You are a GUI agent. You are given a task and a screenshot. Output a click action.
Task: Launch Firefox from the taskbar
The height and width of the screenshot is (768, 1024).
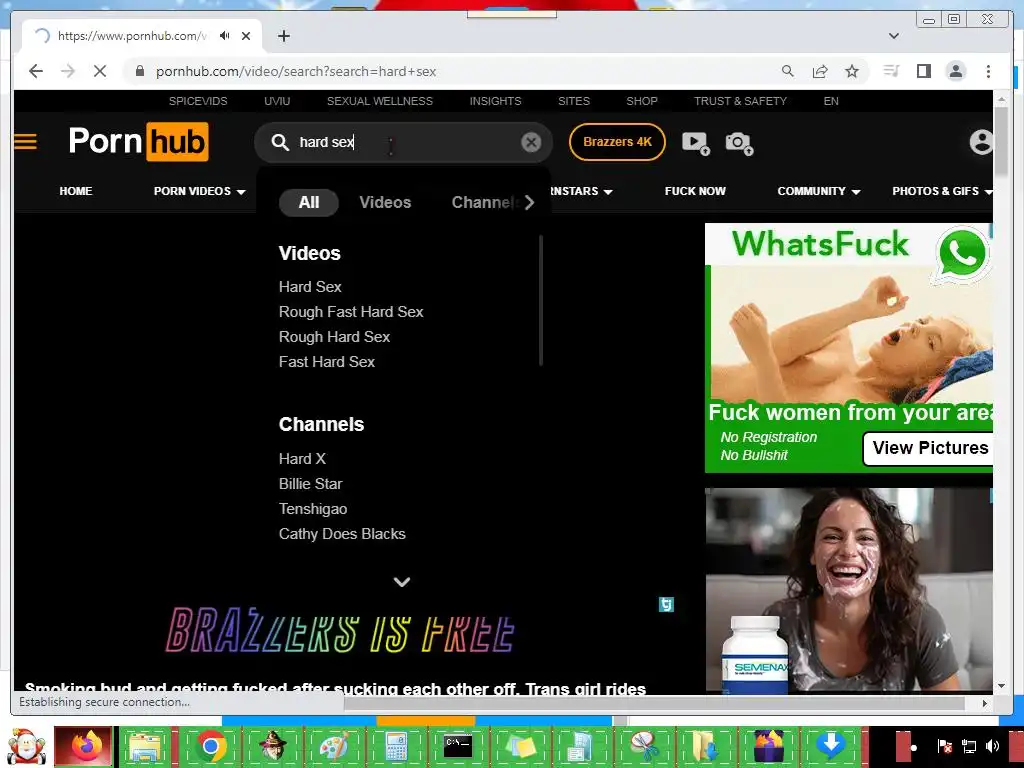coord(83,746)
